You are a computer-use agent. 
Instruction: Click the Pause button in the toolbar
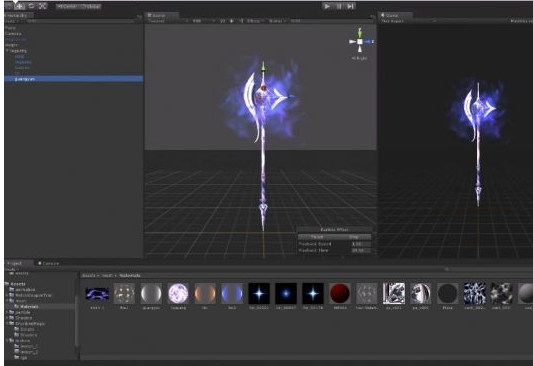coord(339,6)
